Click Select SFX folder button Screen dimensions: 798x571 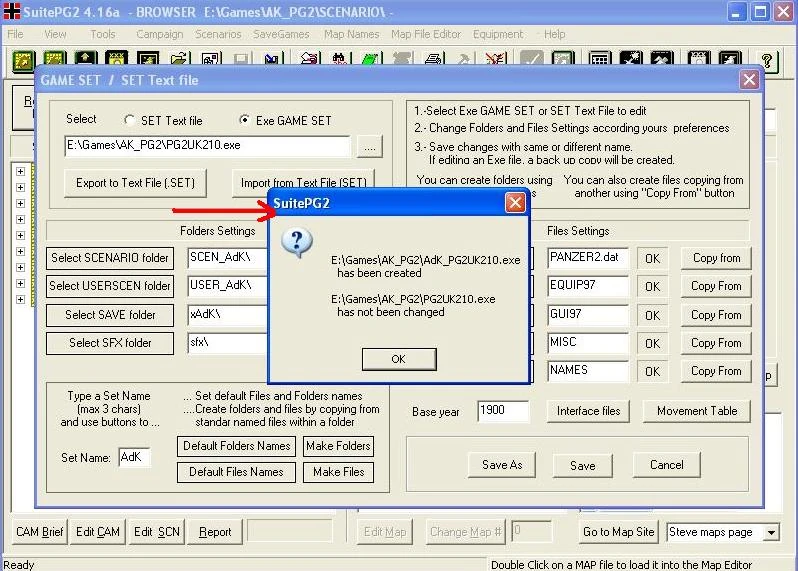coord(110,343)
